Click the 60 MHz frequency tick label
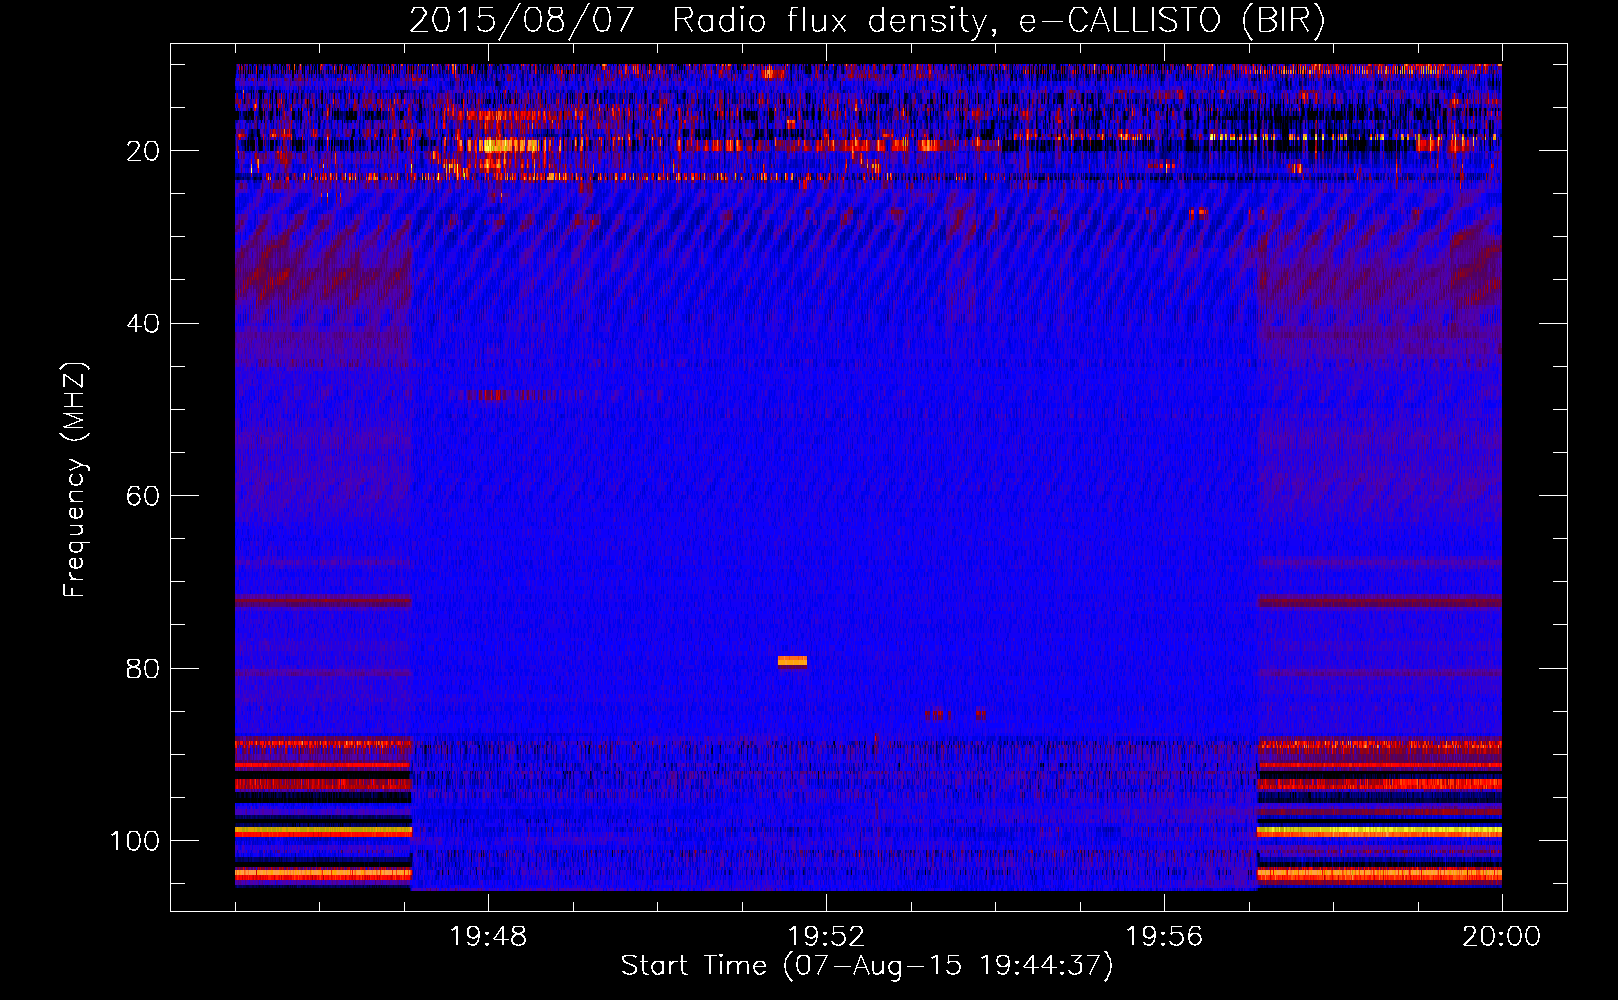The image size is (1618, 1000). click(143, 496)
